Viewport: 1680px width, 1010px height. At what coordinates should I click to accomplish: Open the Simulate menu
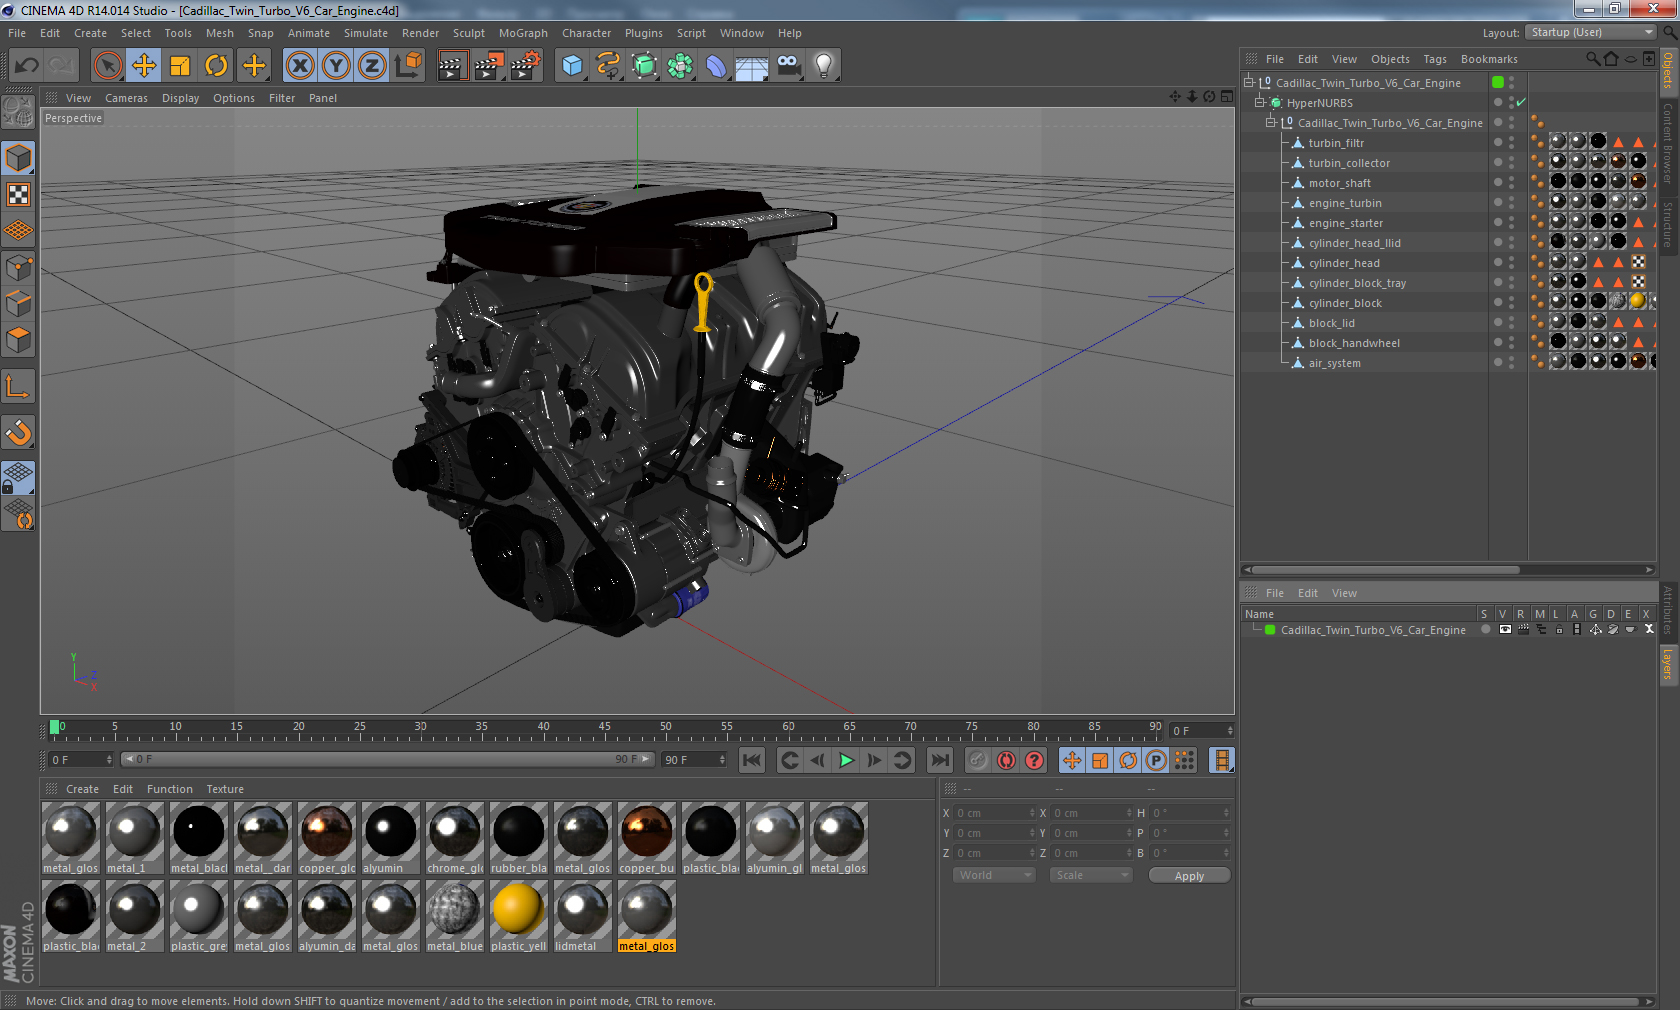[366, 33]
